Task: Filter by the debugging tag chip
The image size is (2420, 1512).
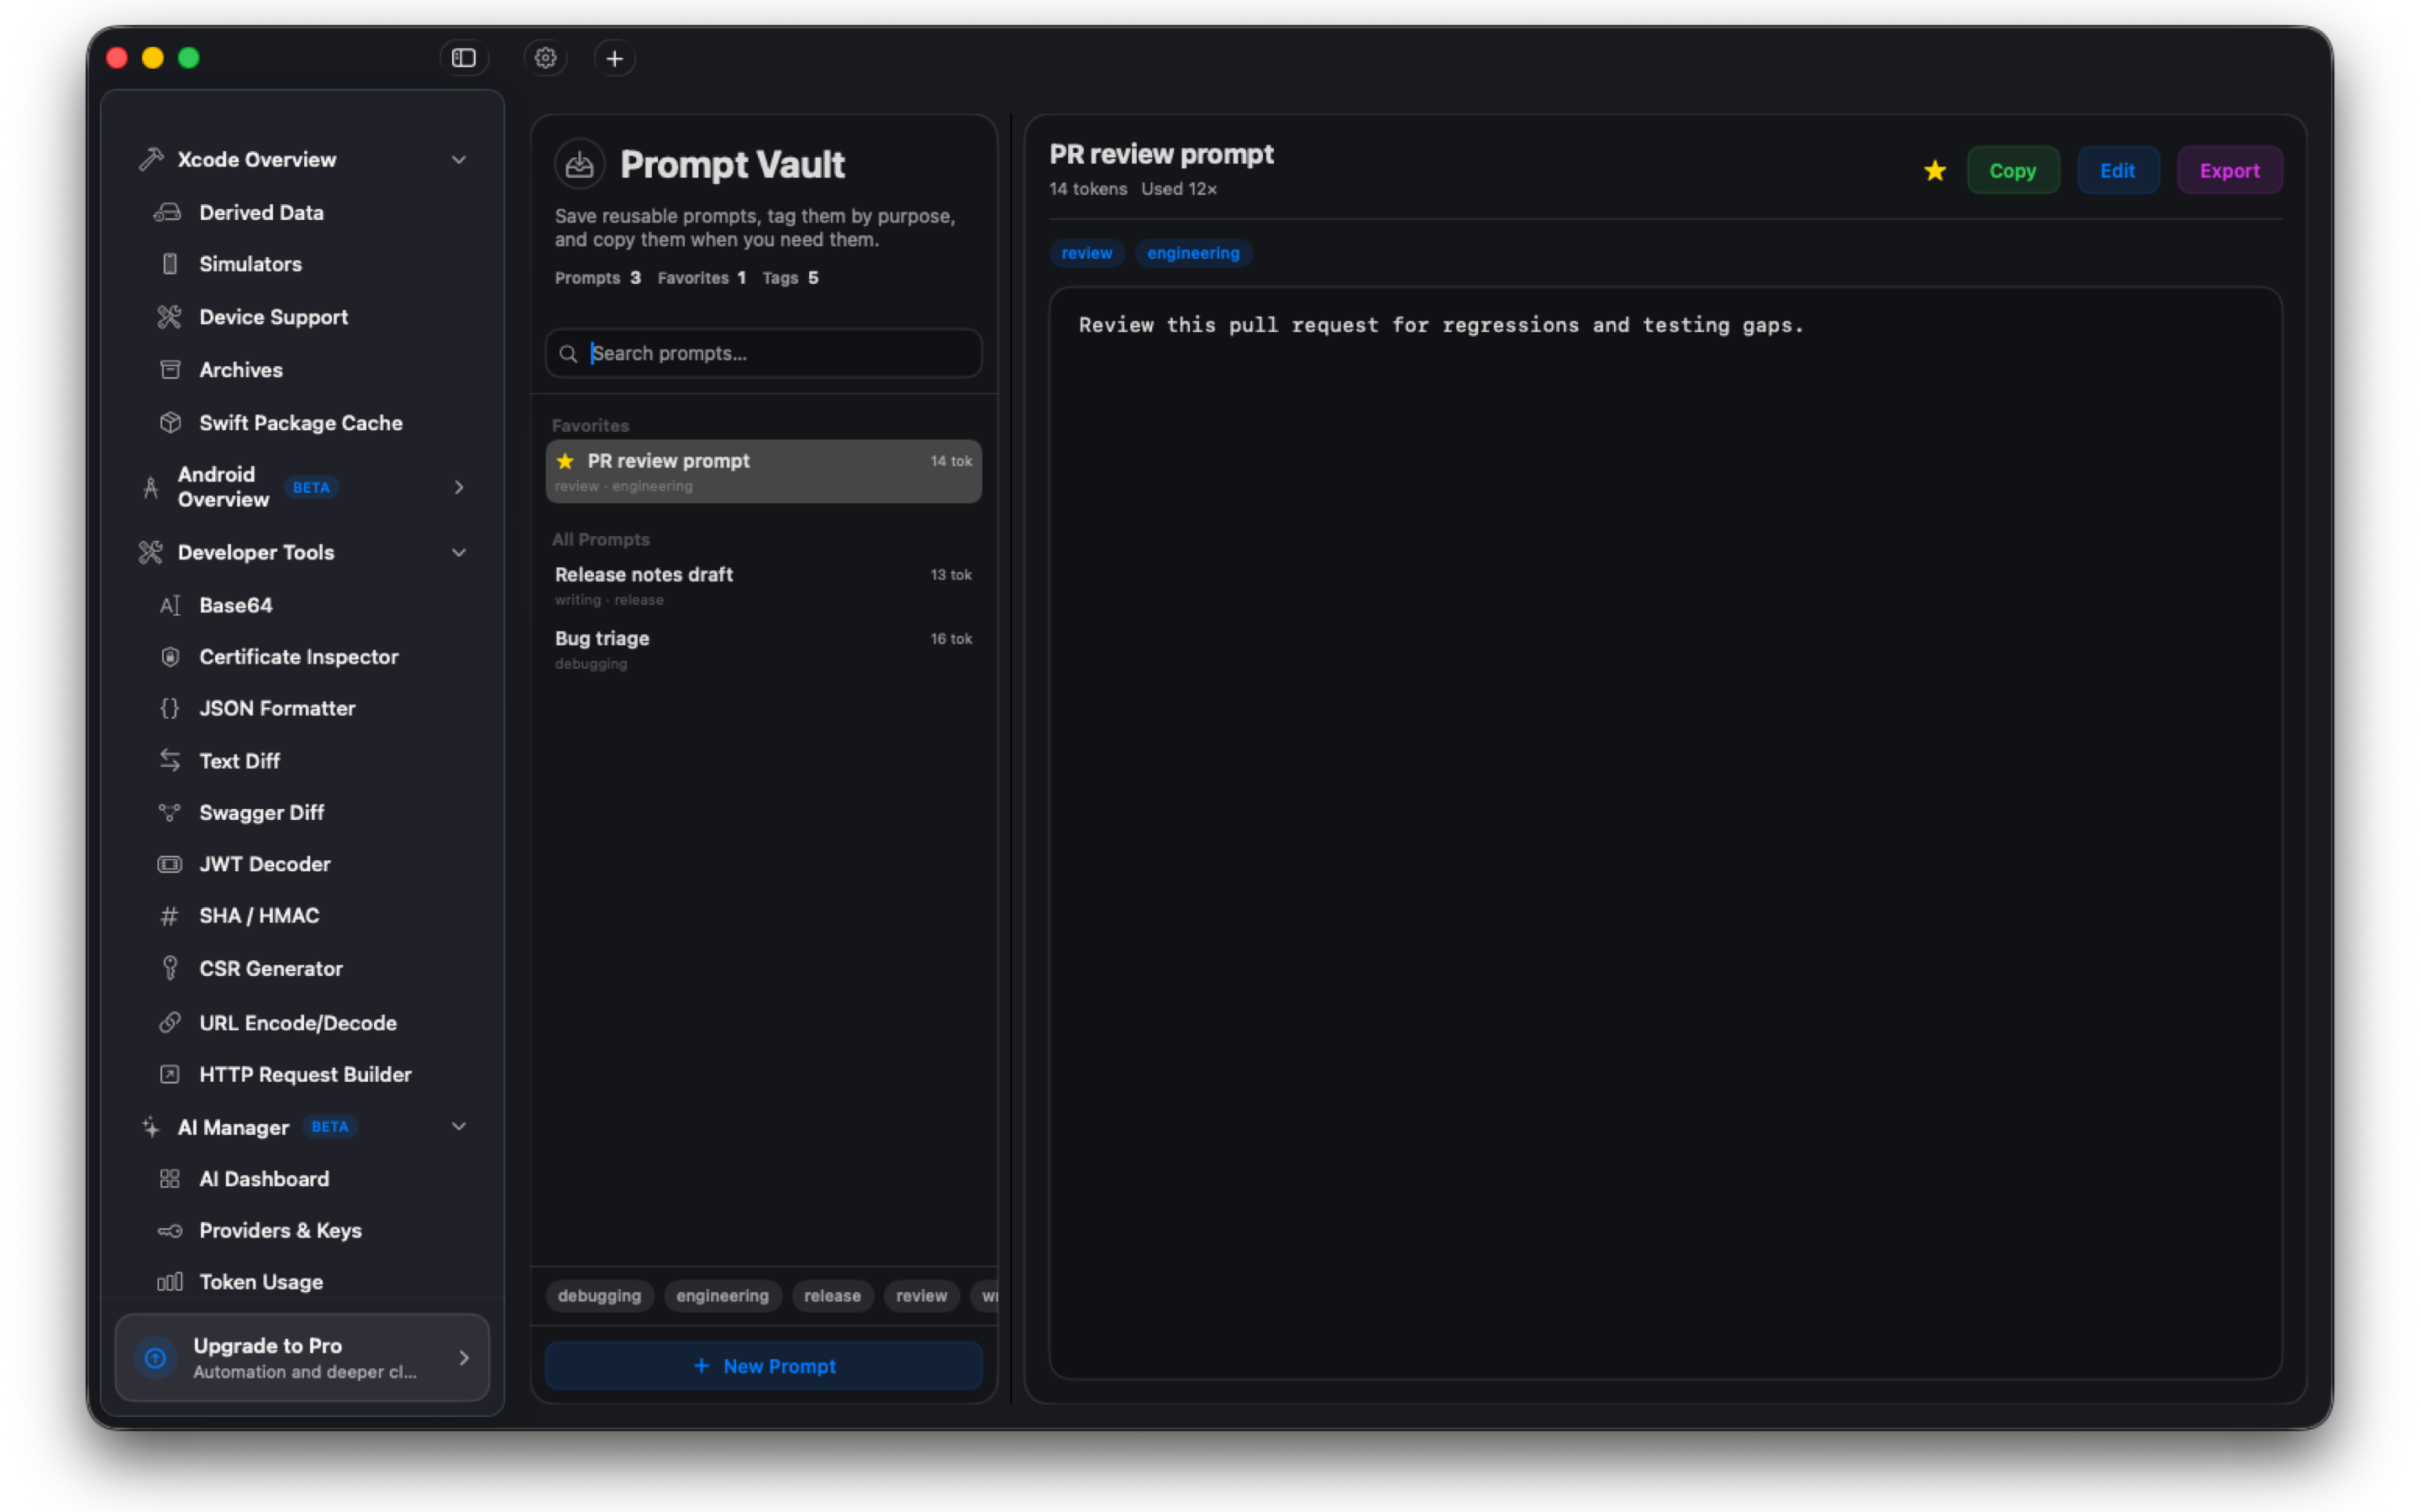Action: 600,1296
